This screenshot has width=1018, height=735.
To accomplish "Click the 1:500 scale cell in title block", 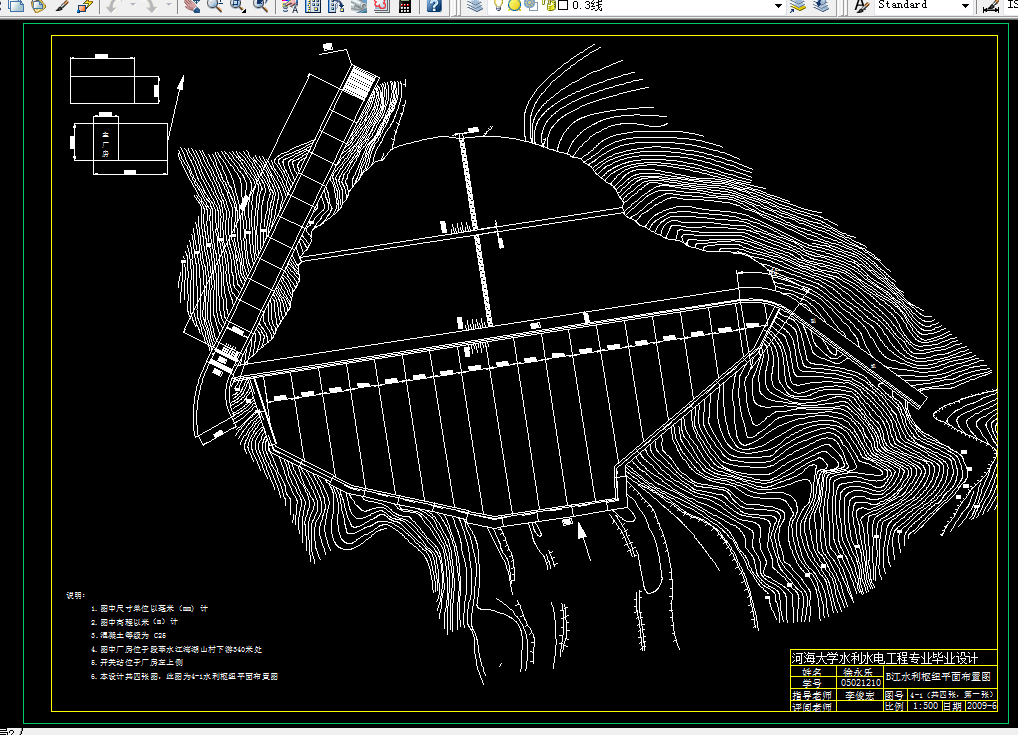I will [x=924, y=706].
